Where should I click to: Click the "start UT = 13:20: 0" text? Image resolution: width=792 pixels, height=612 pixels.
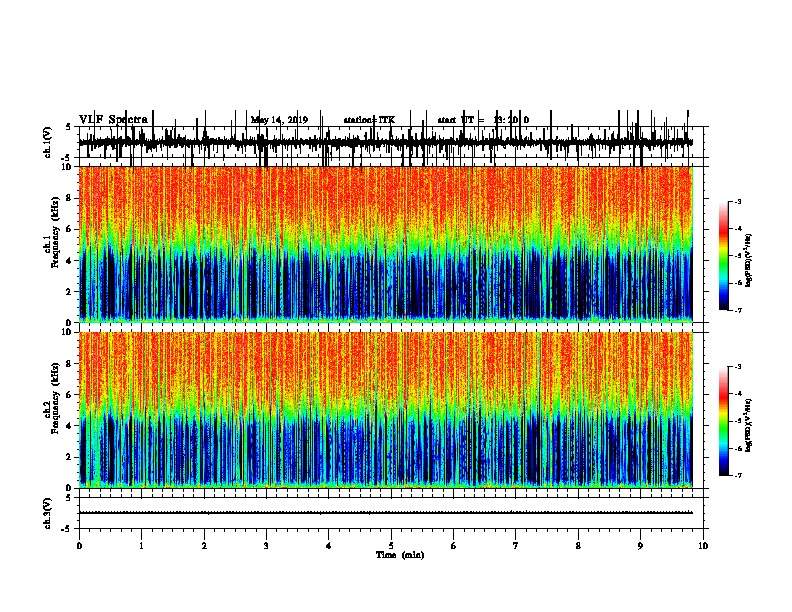[x=483, y=120]
